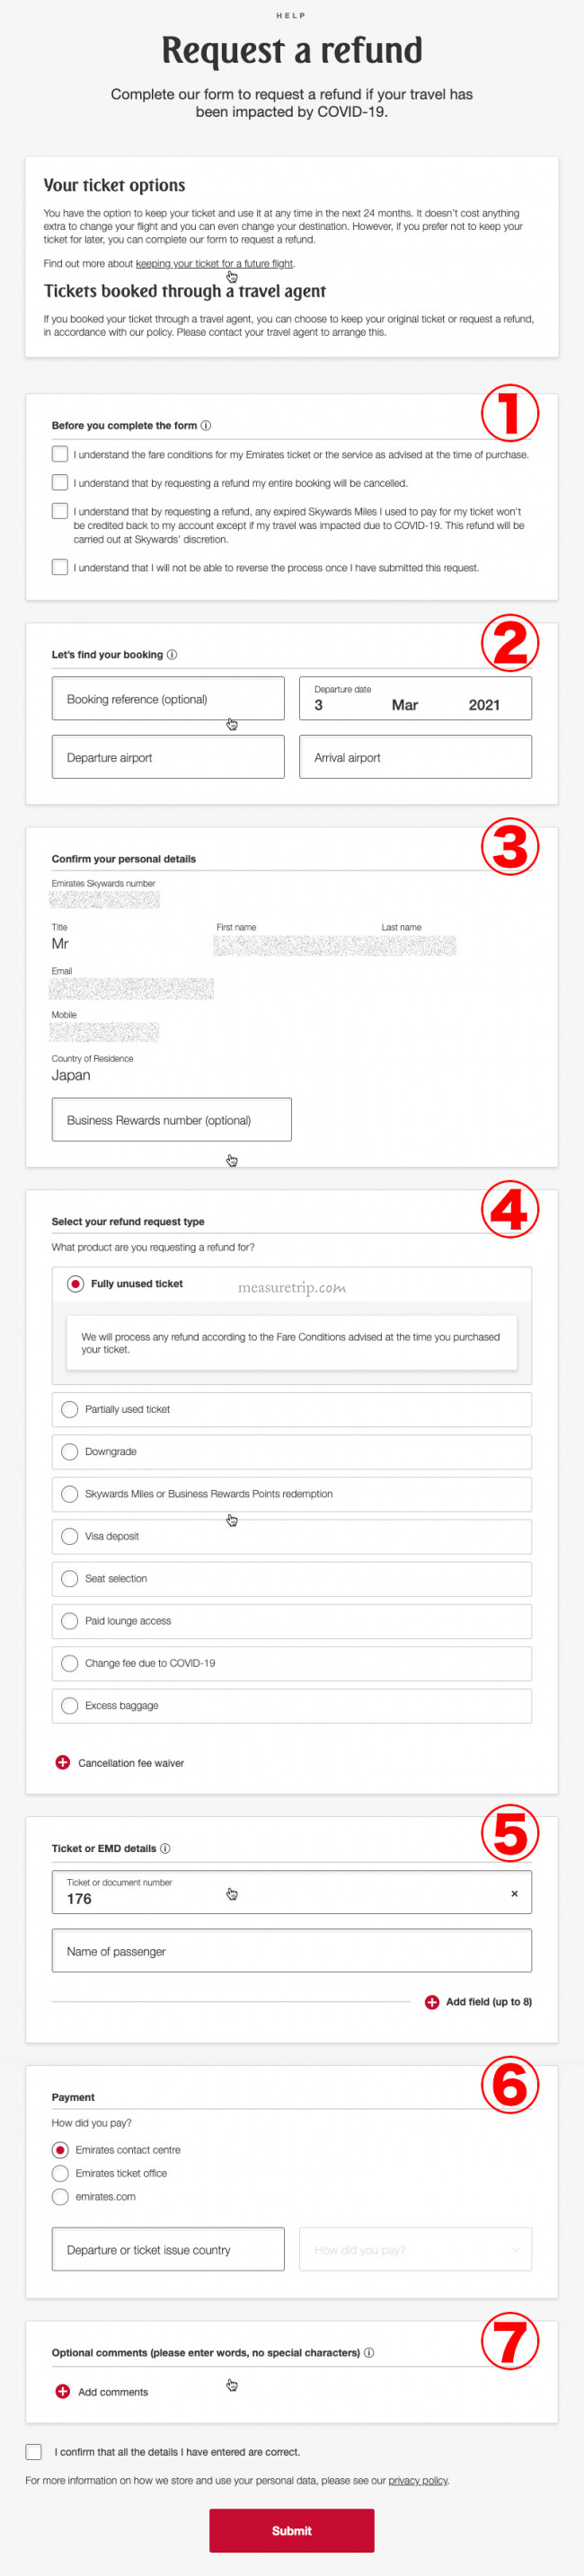Select Fully unused ticket radio button
The height and width of the screenshot is (2576, 584).
75,1283
